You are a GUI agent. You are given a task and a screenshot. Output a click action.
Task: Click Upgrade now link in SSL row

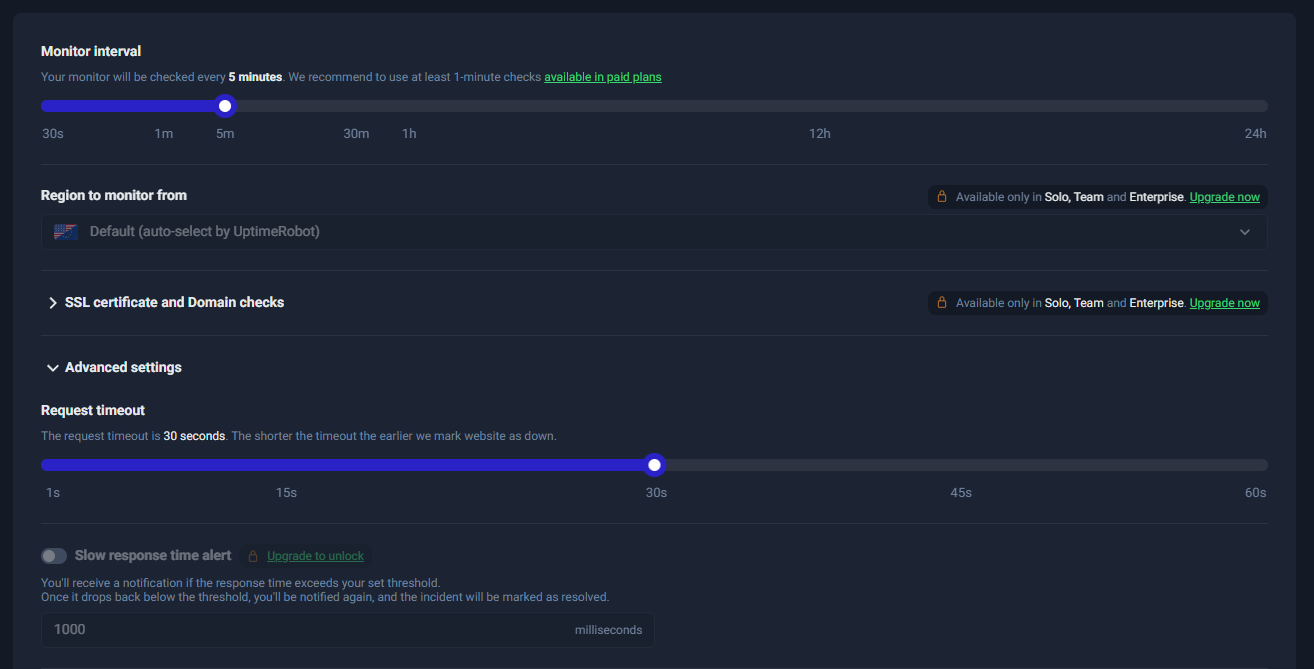tap(1224, 303)
